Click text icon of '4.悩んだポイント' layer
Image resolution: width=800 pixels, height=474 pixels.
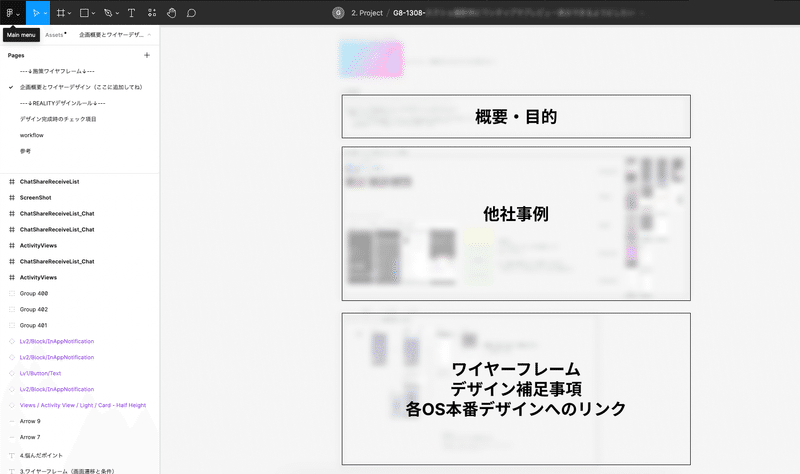(x=12, y=455)
